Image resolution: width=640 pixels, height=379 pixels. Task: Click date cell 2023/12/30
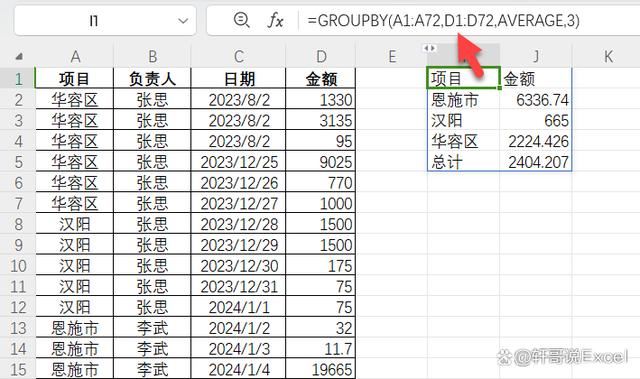tap(238, 266)
